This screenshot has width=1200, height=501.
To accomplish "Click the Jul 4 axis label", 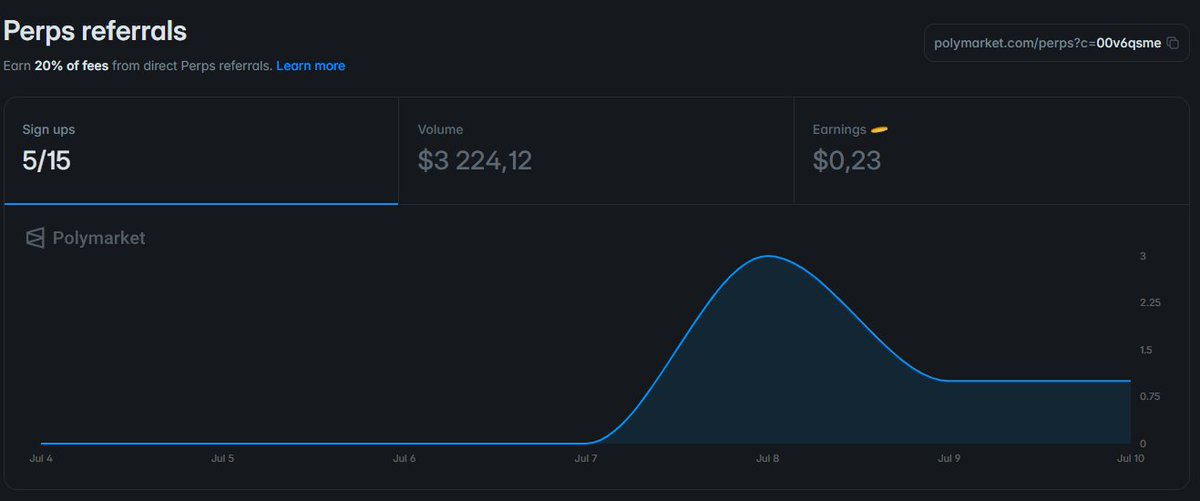I will pos(41,458).
